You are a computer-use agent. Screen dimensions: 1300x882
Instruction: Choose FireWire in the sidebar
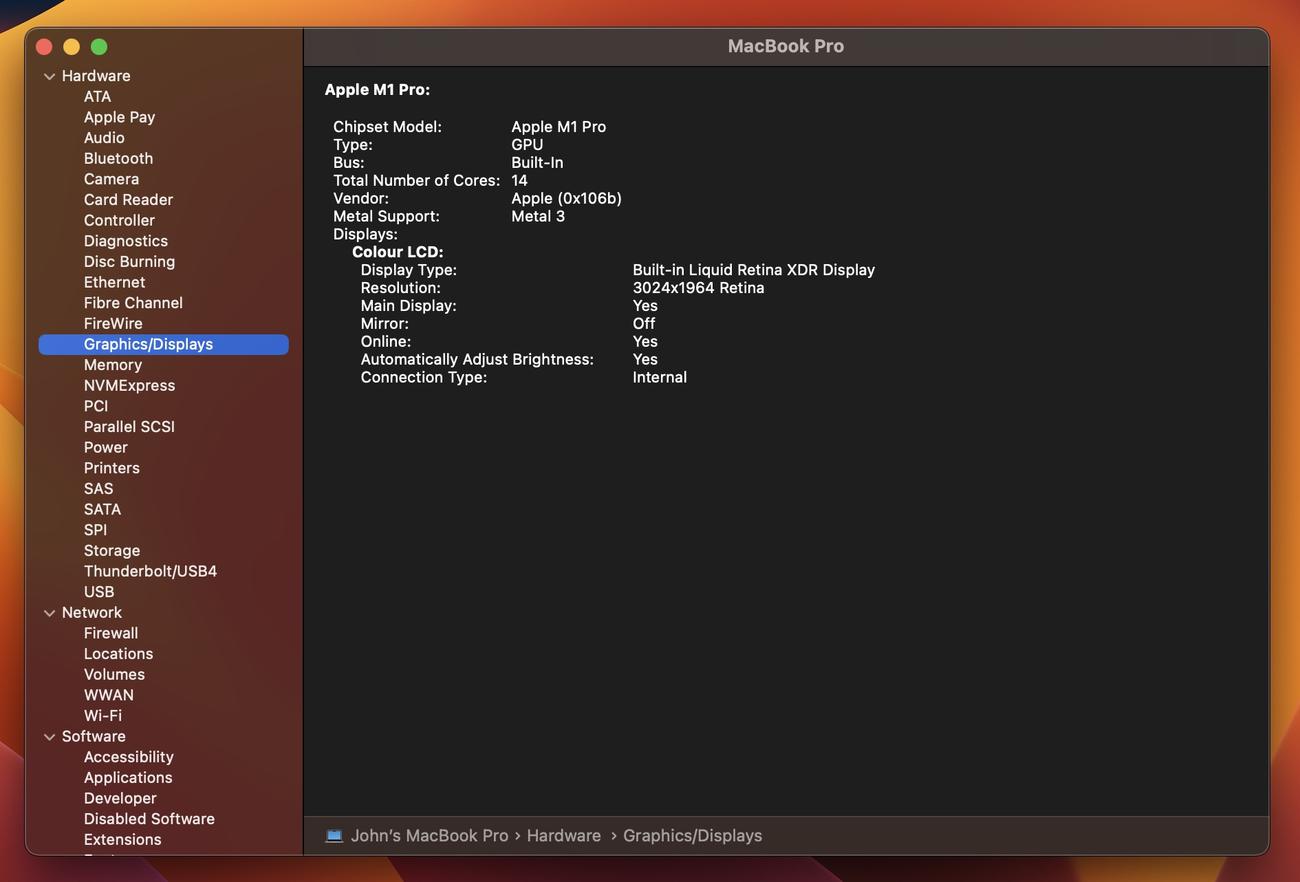[113, 324]
